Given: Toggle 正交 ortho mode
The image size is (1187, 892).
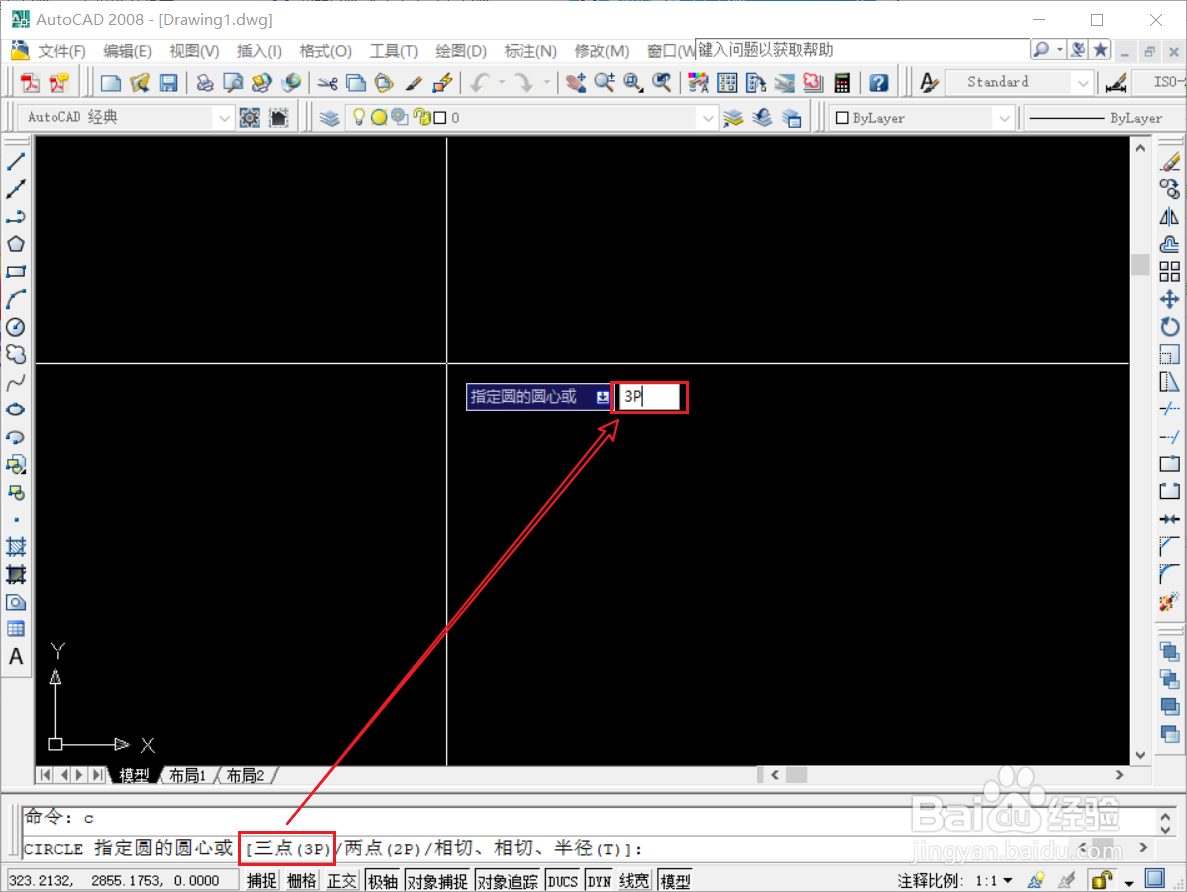Looking at the screenshot, I should click(x=341, y=881).
